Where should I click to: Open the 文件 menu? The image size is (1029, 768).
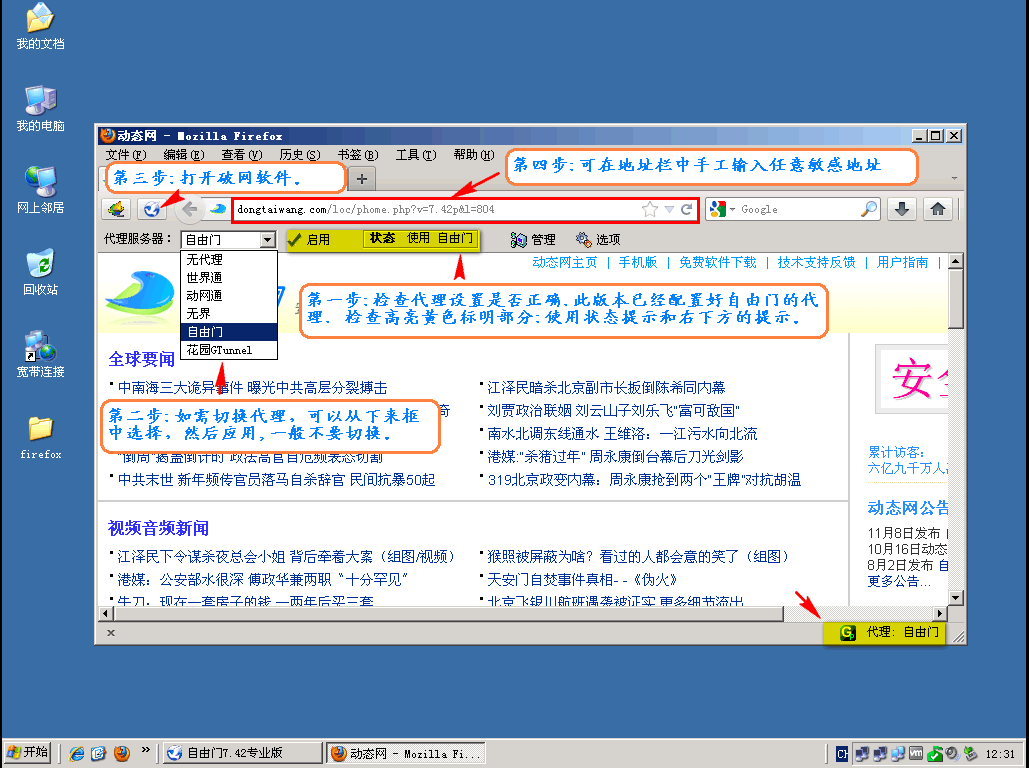(x=125, y=155)
